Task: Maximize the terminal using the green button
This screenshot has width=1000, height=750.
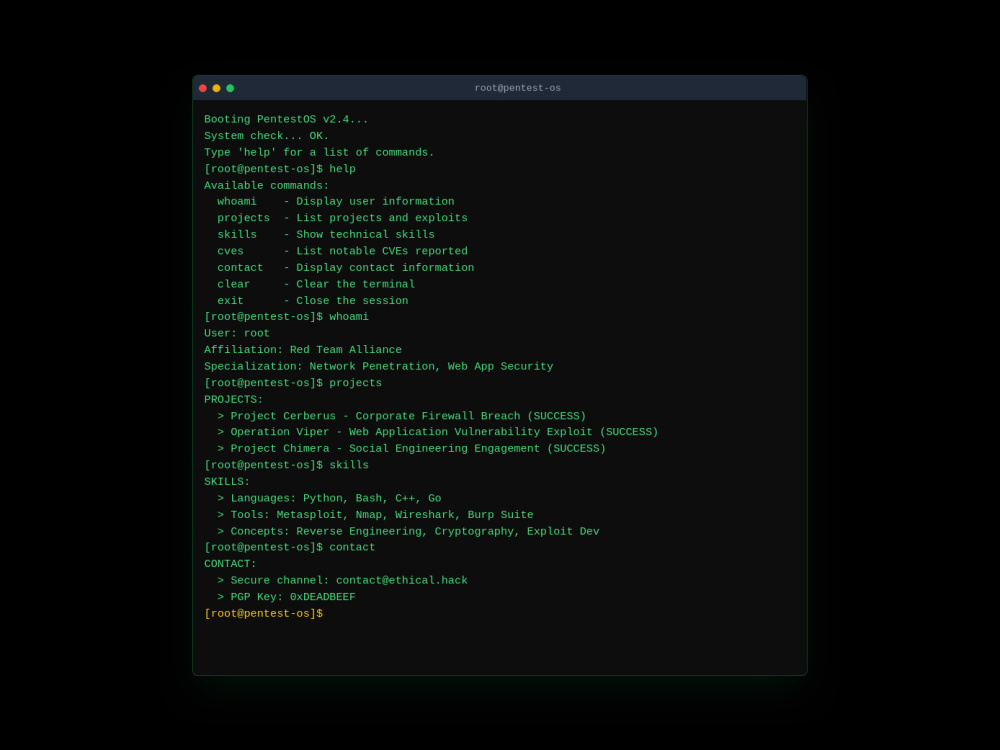Action: (x=230, y=88)
